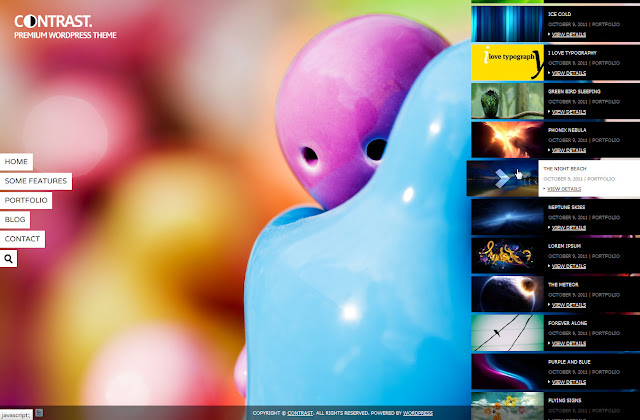The image size is (640, 420).
Task: Click View Details under Green Bird Sleeping
Action: click(x=569, y=112)
